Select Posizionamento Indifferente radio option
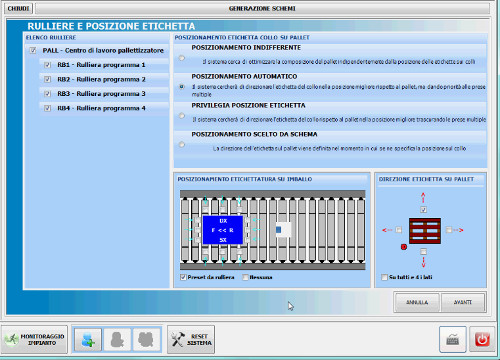500x360 pixels. click(182, 58)
